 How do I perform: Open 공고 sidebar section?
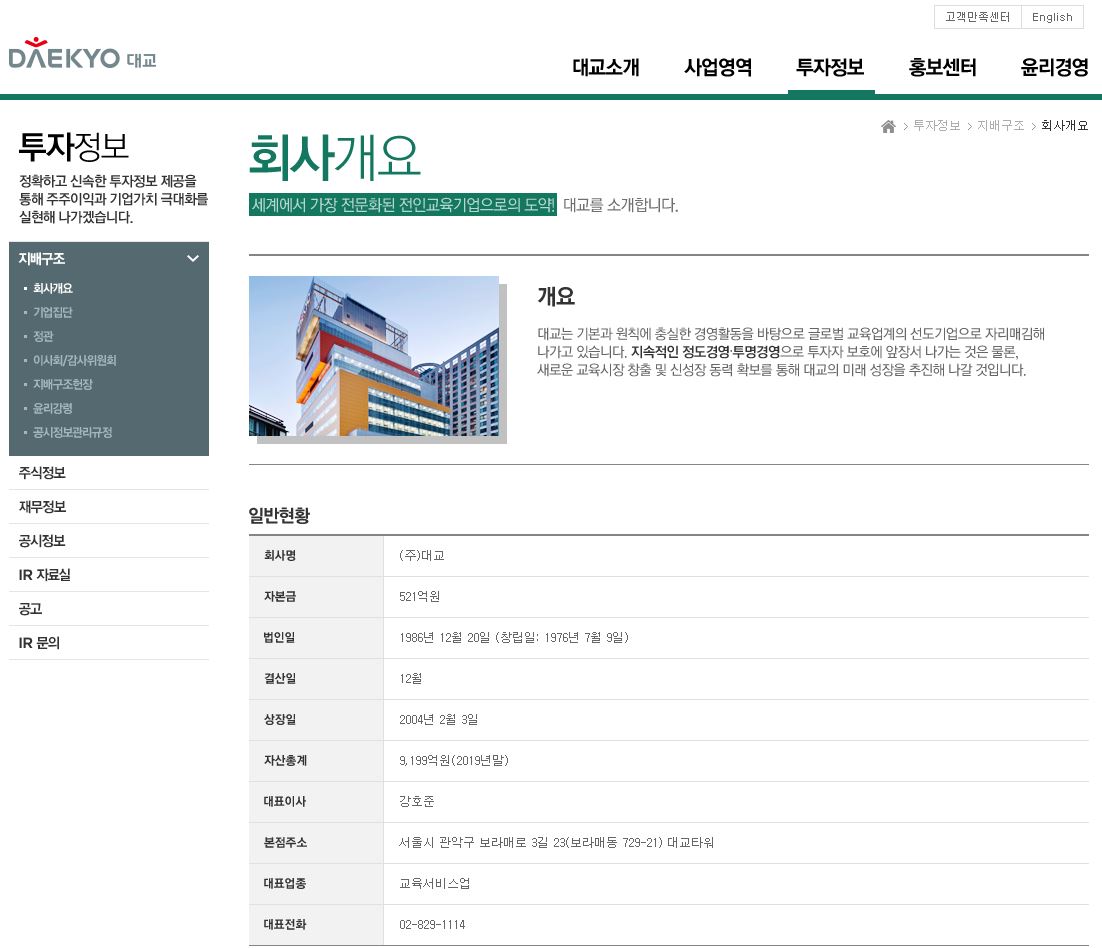[109, 609]
